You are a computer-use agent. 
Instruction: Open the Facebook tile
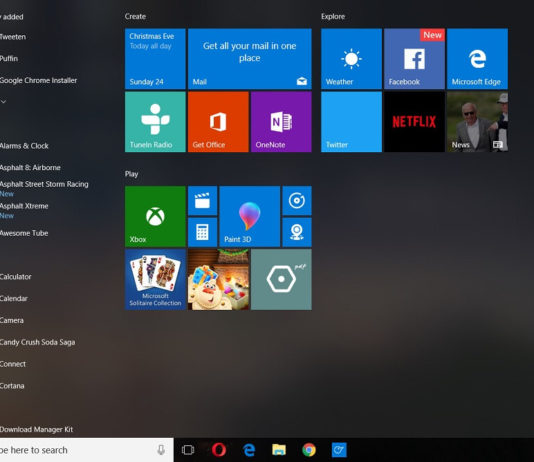click(x=414, y=59)
